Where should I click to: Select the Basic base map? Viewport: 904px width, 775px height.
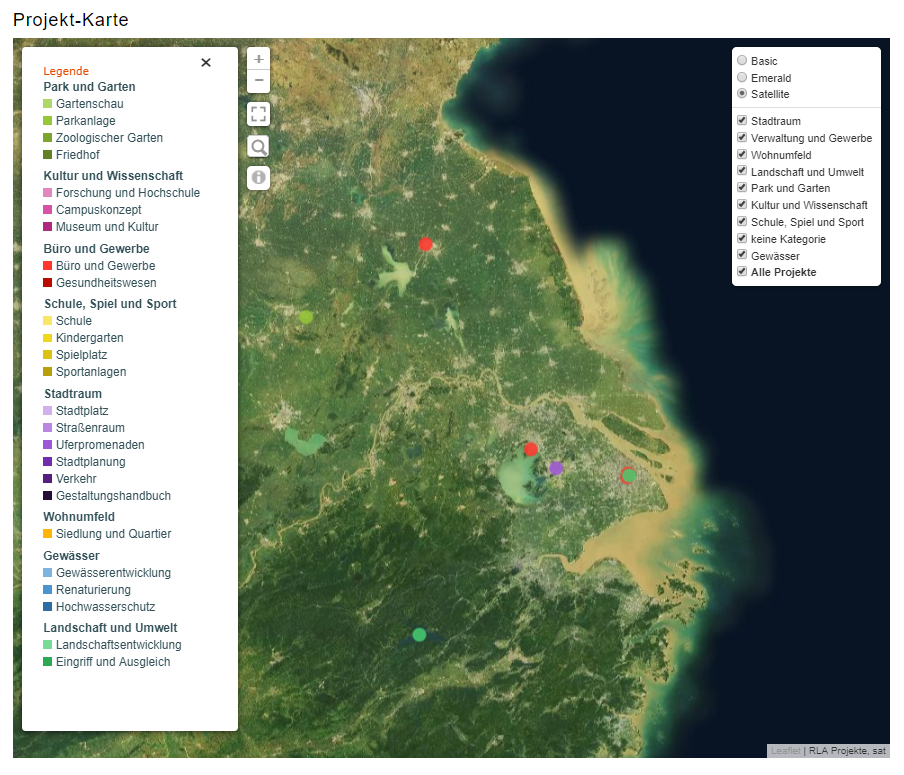(x=742, y=61)
